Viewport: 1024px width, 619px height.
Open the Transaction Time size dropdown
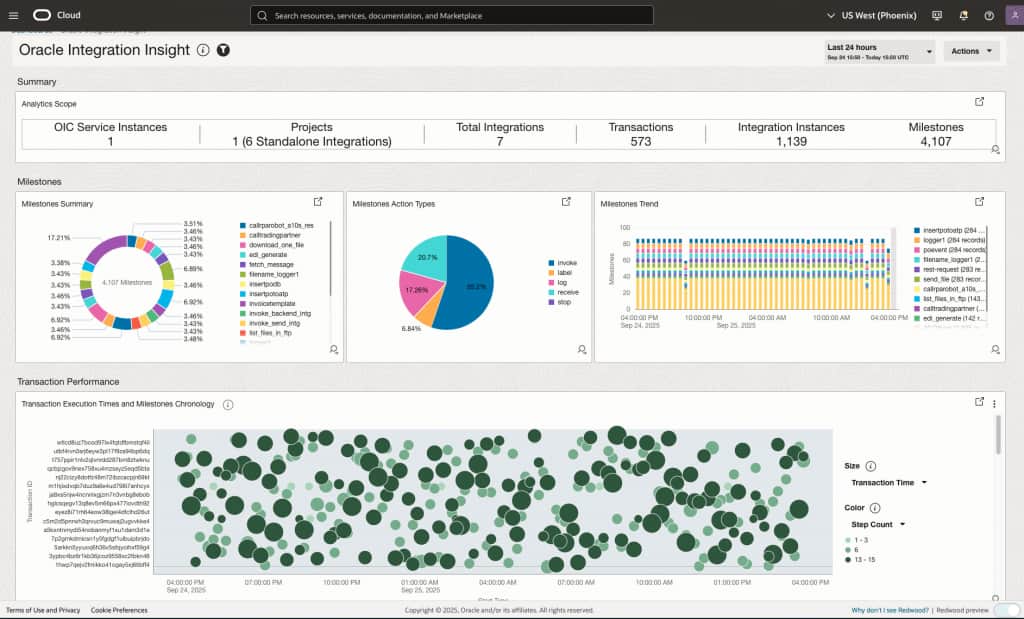click(889, 483)
